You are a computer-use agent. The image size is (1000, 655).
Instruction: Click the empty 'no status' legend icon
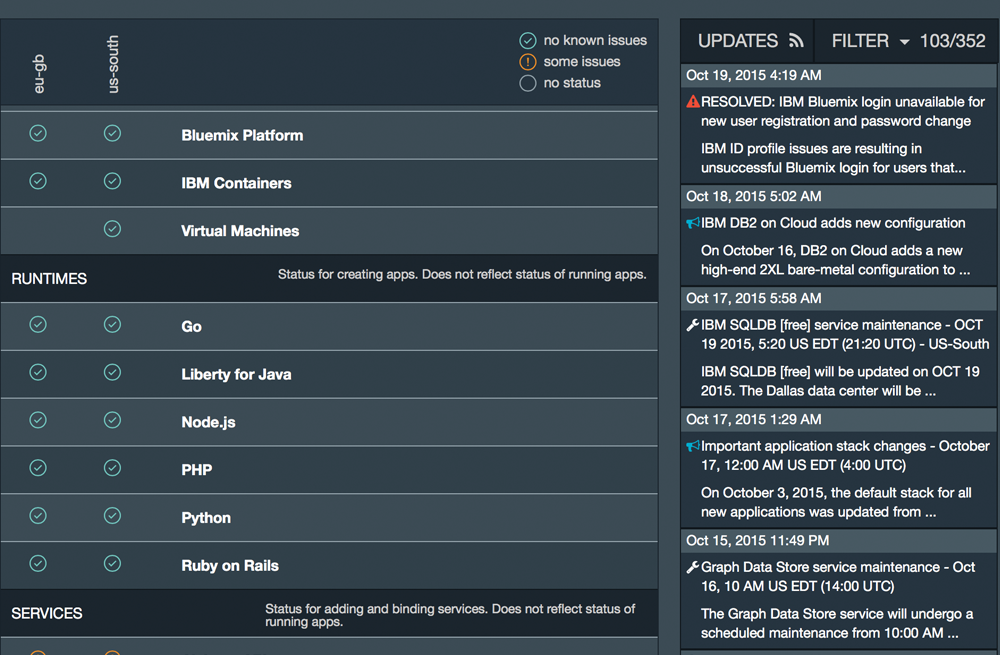tap(528, 83)
